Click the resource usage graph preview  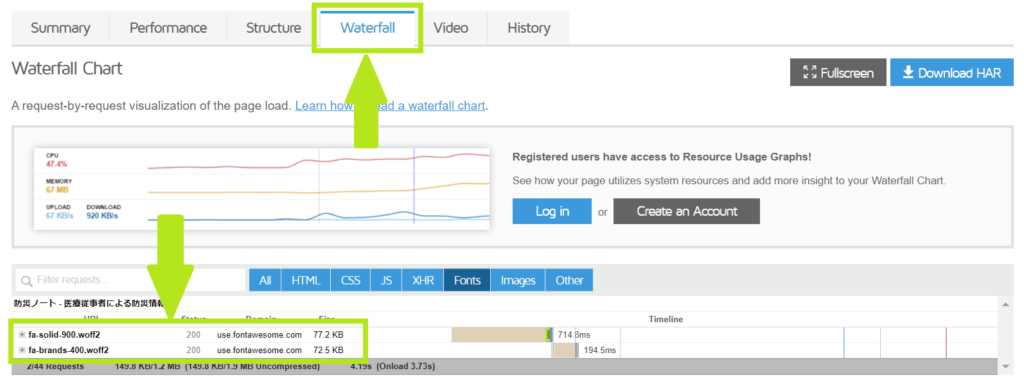261,188
